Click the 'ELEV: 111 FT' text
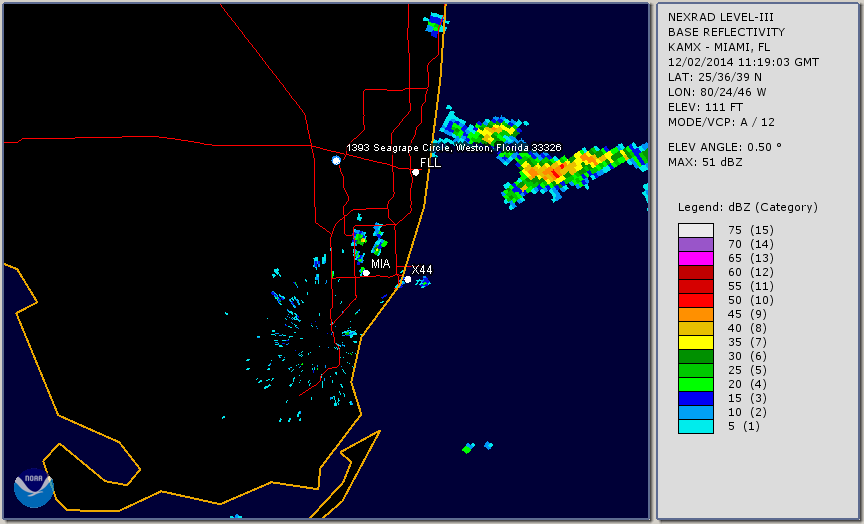Image resolution: width=864 pixels, height=524 pixels. coord(705,107)
